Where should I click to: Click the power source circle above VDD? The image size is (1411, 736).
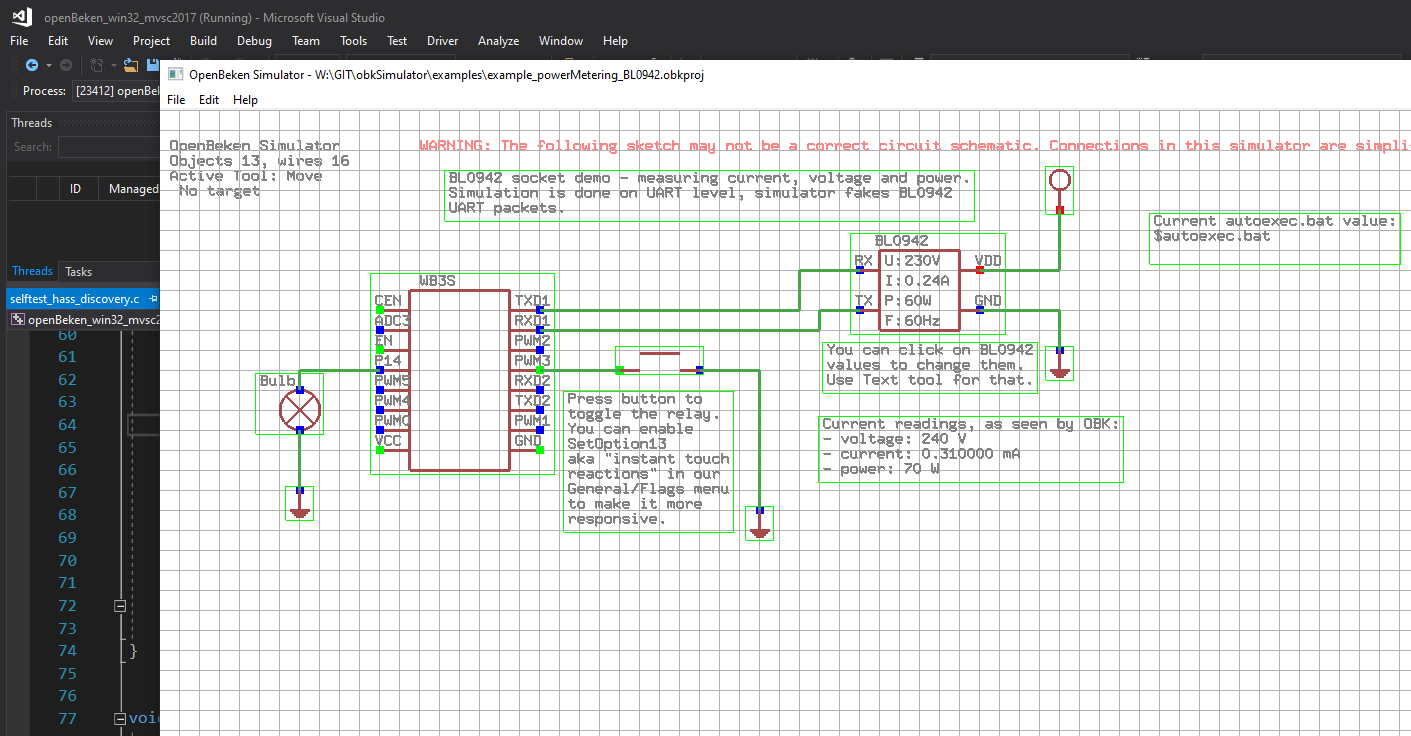click(1060, 181)
